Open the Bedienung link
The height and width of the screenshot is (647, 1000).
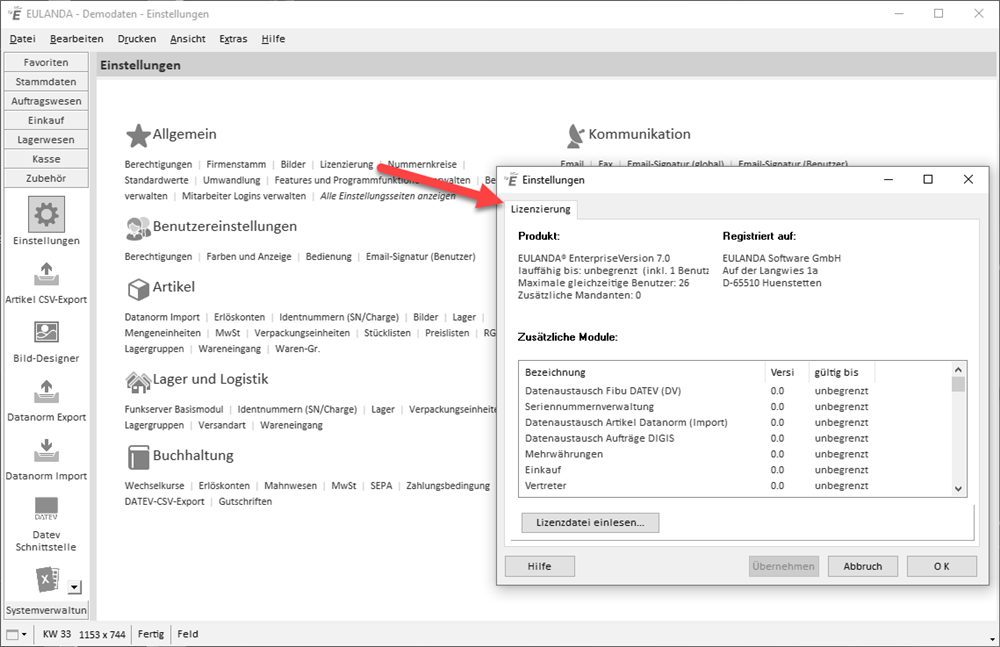click(x=328, y=257)
